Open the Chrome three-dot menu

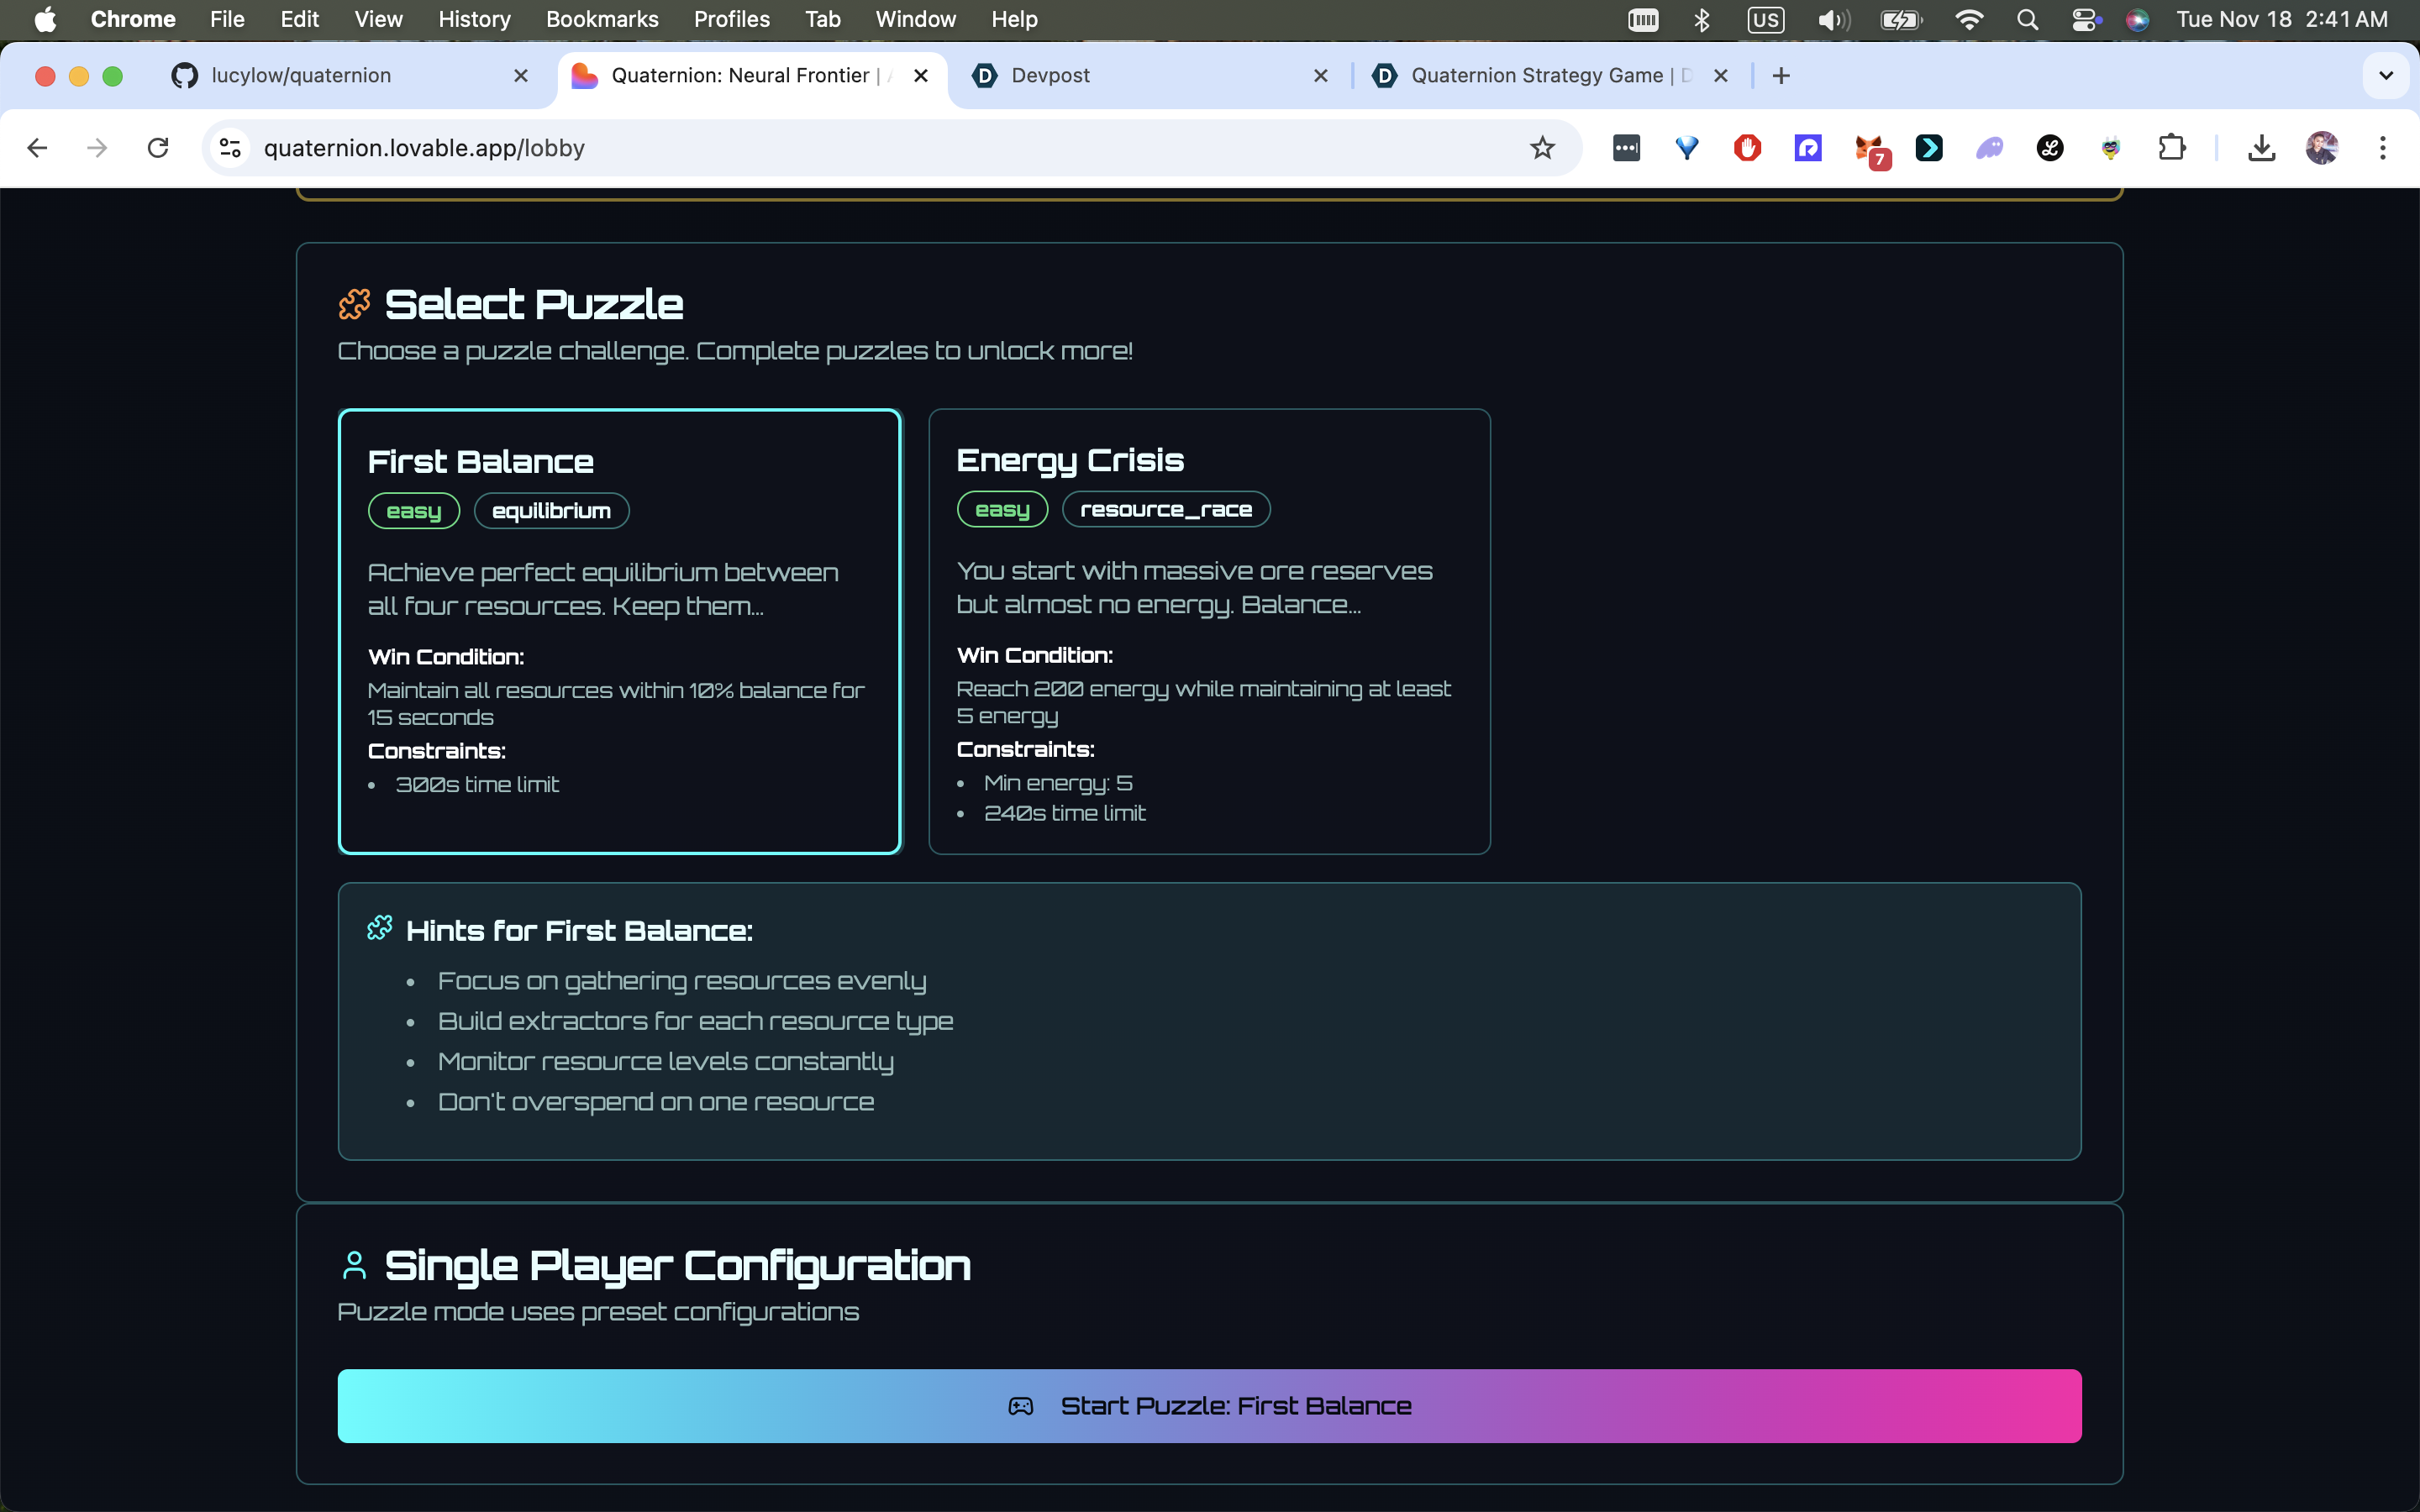pyautogui.click(x=2382, y=148)
